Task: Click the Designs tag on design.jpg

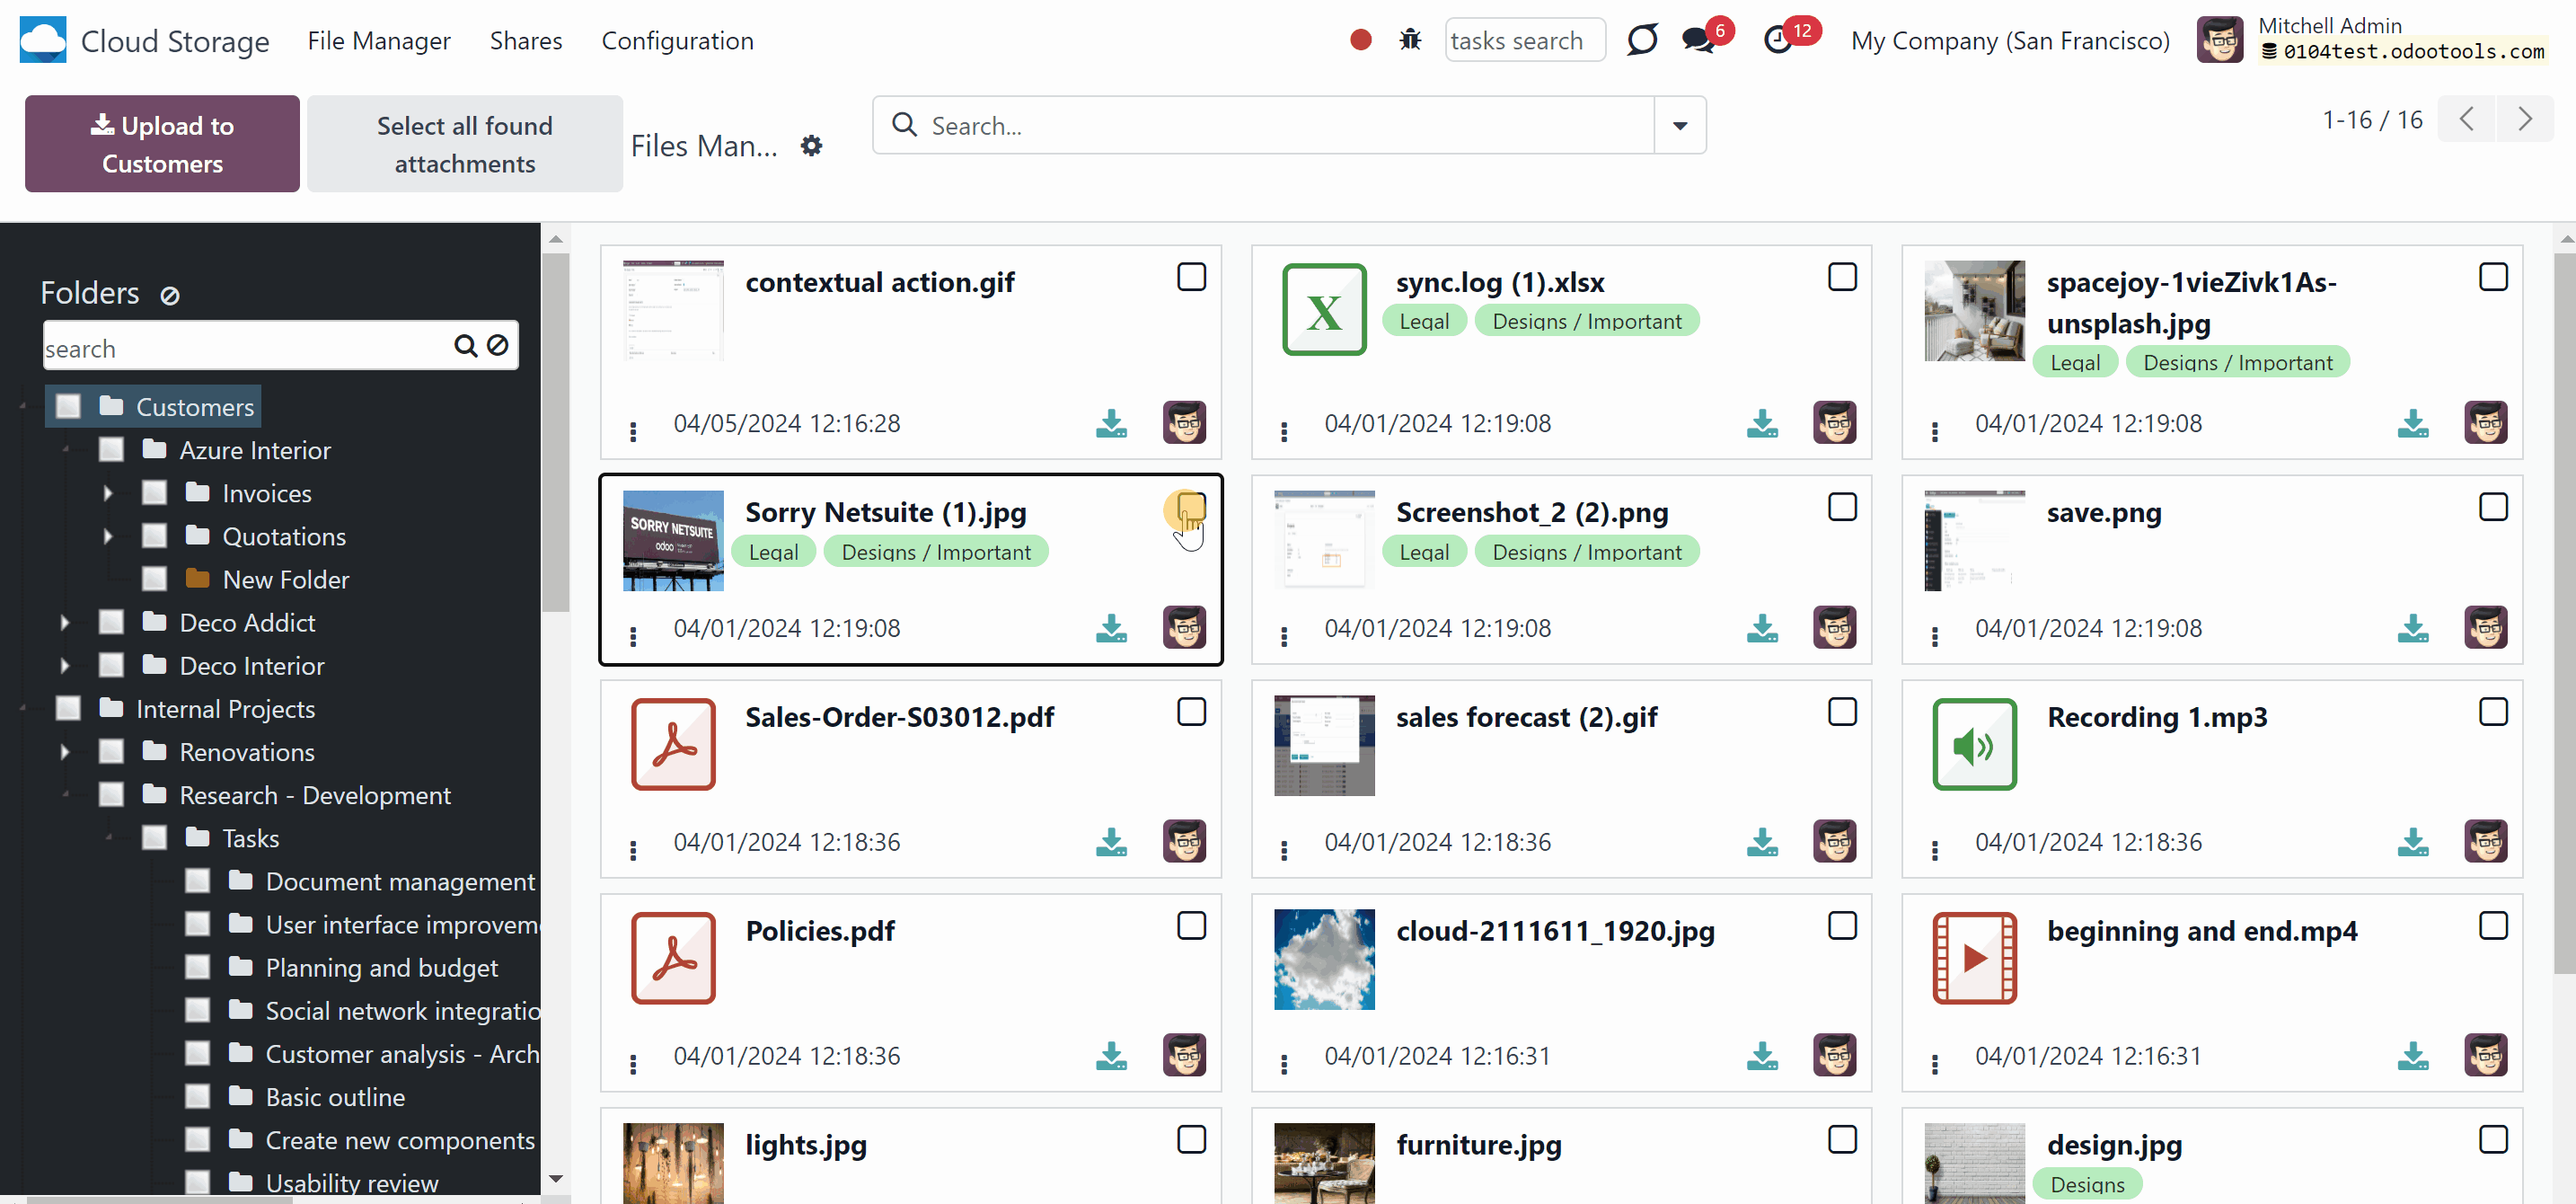Action: [2087, 1184]
